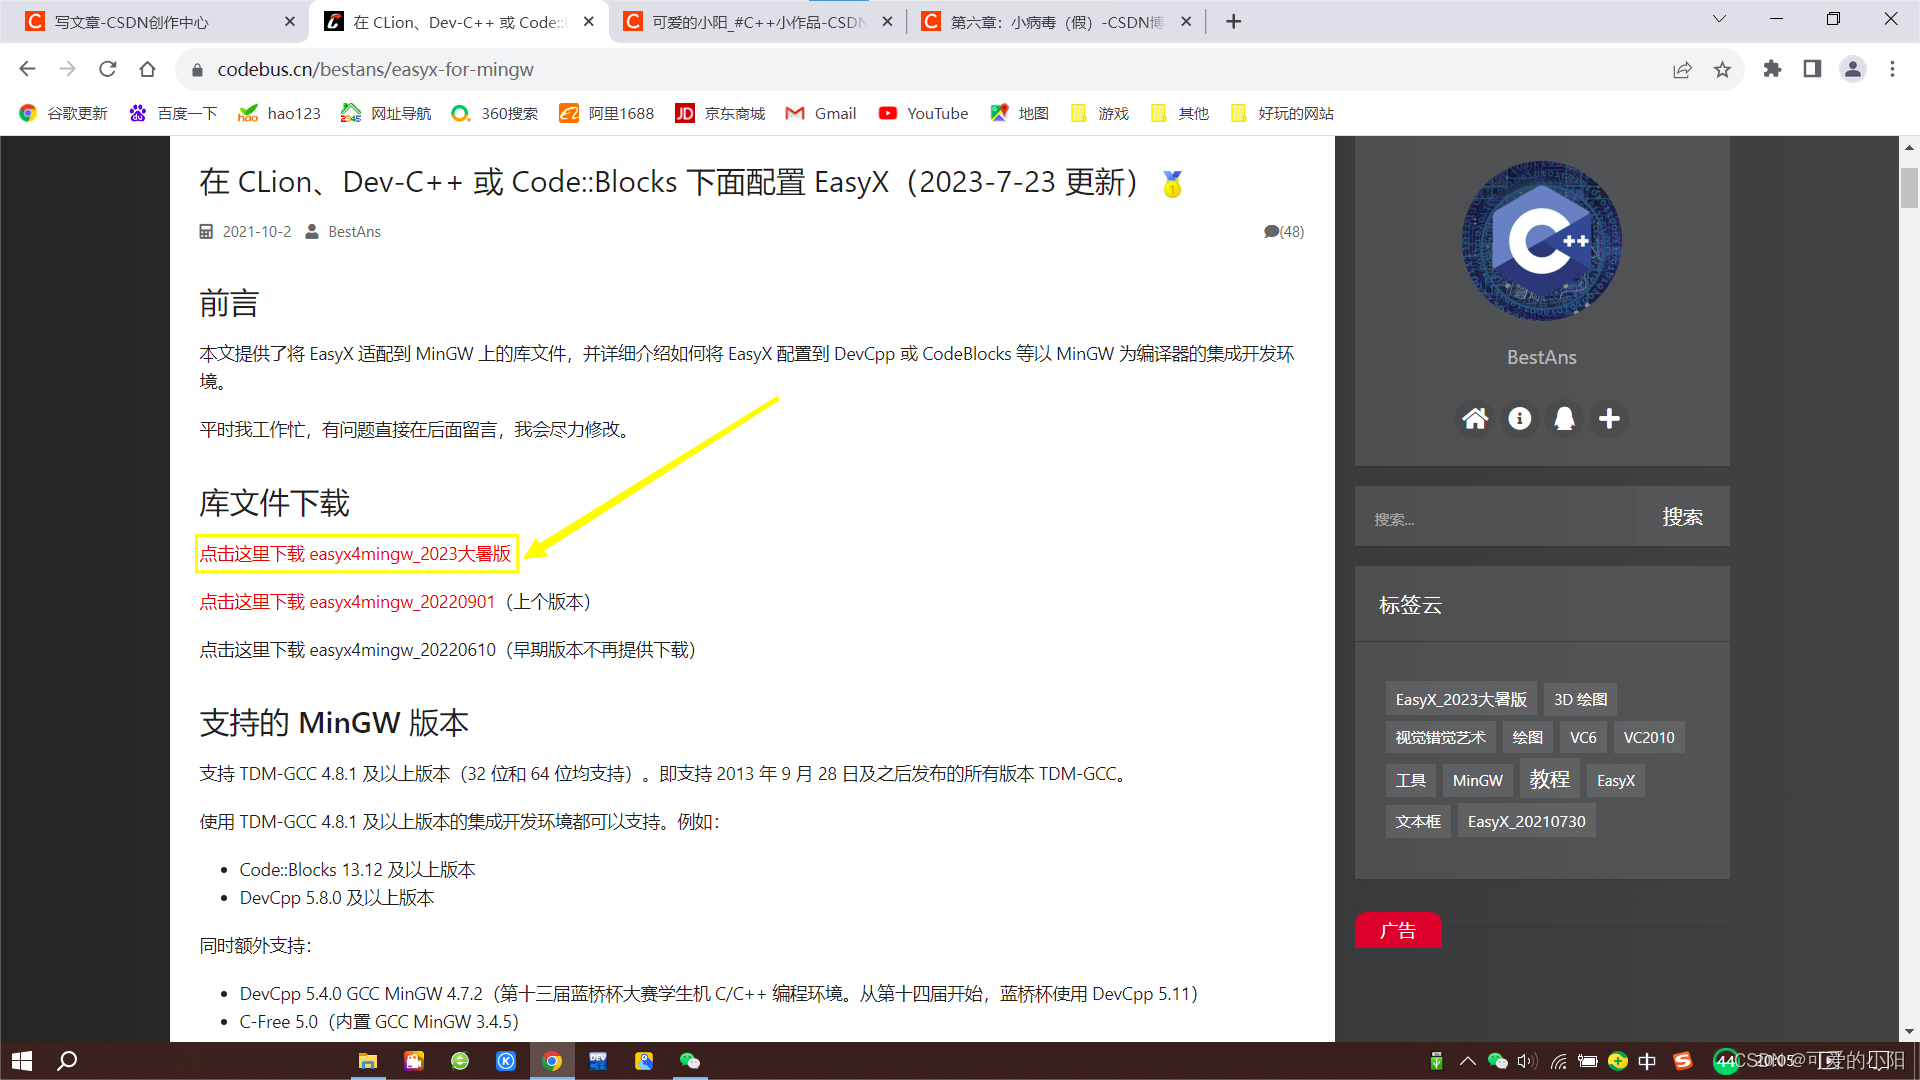Click the bell notification icon in sidebar
This screenshot has height=1080, width=1920.
(x=1565, y=419)
